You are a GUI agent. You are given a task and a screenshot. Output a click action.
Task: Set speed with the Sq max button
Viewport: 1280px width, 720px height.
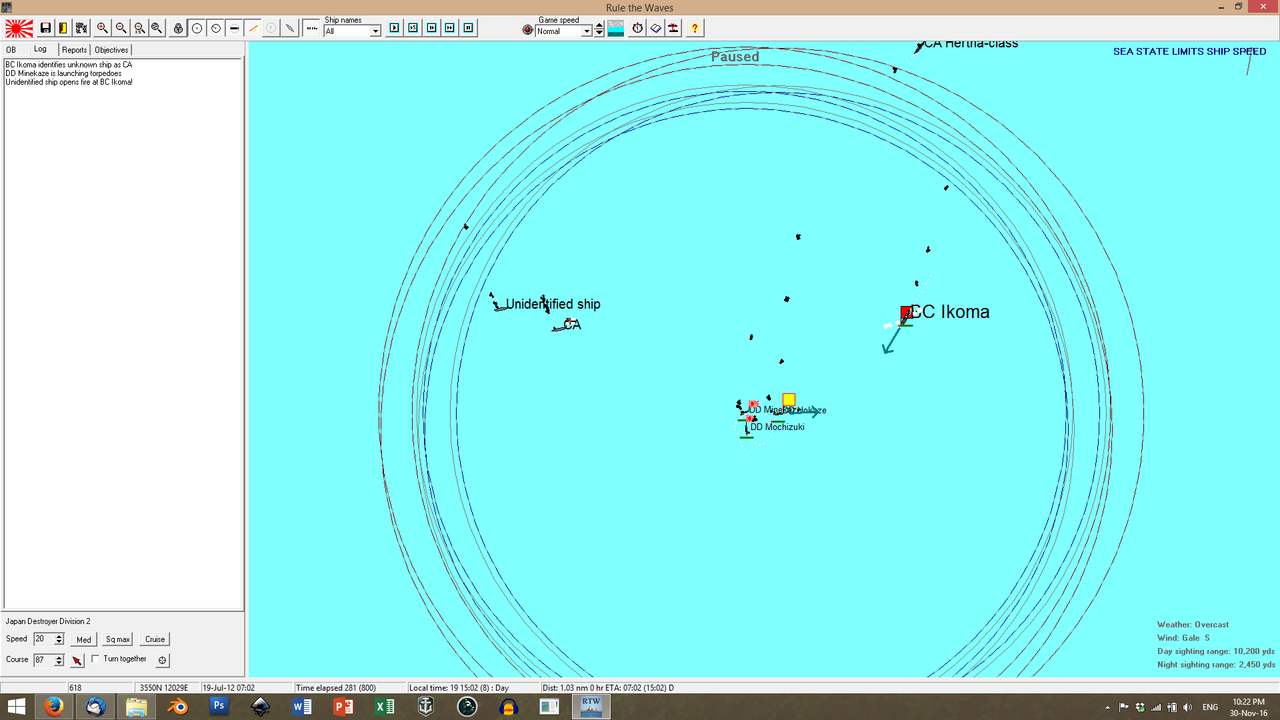point(118,639)
